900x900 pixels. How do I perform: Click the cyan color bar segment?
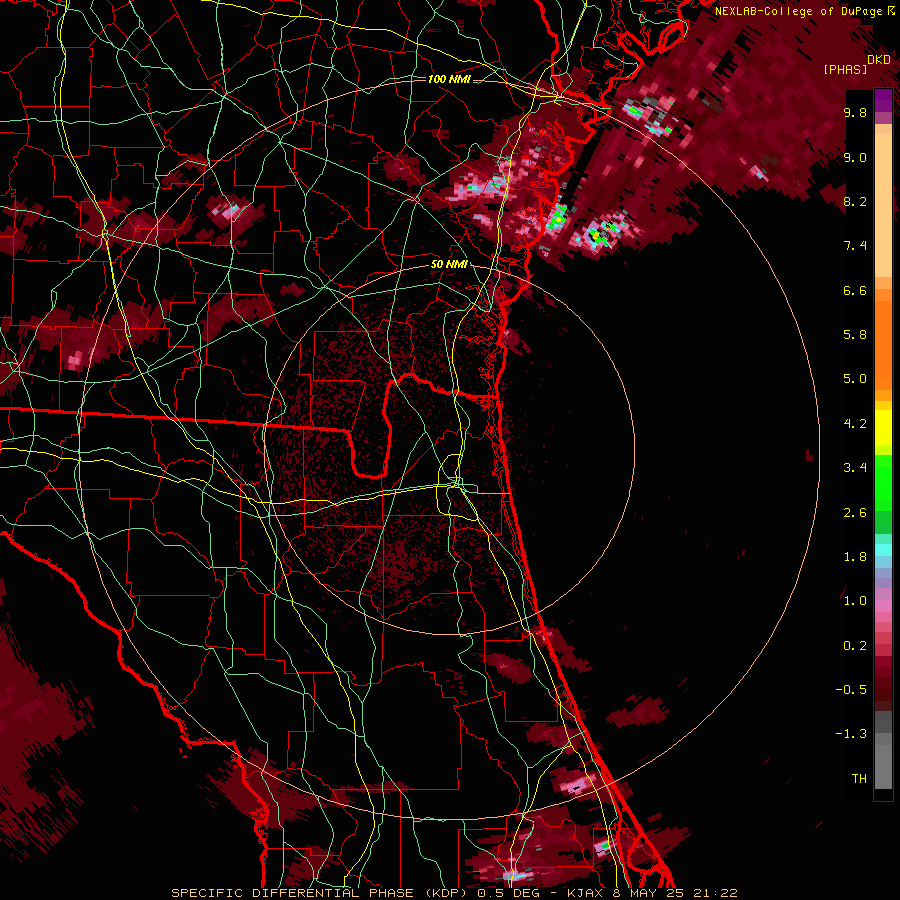[883, 549]
